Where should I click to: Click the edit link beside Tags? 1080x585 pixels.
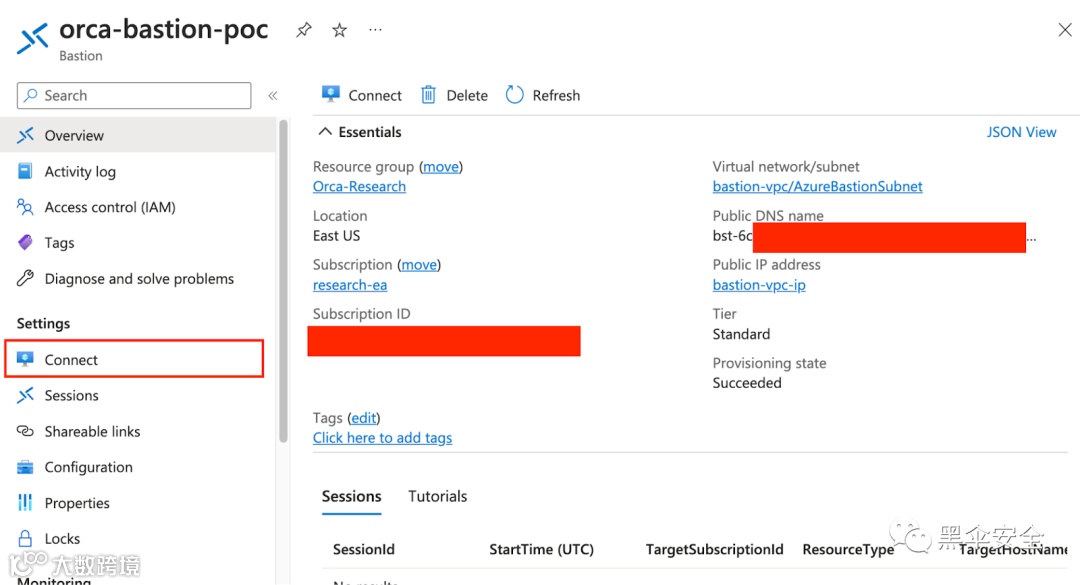(x=364, y=418)
